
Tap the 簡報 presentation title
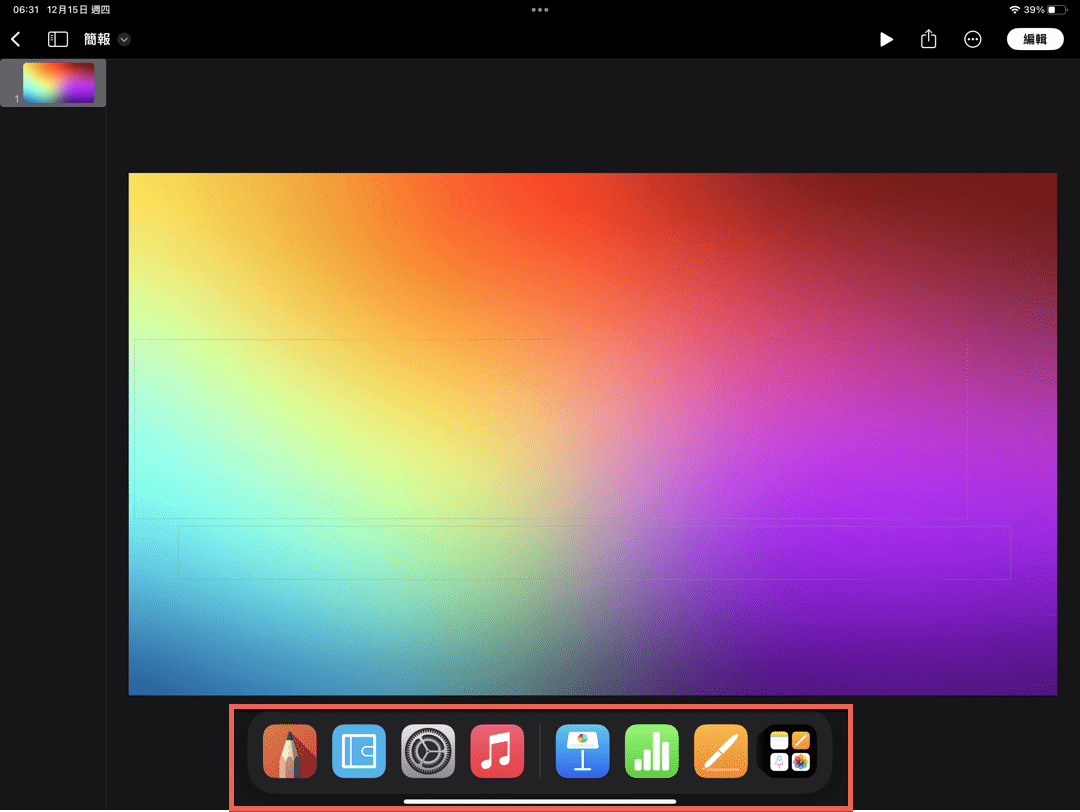(97, 39)
